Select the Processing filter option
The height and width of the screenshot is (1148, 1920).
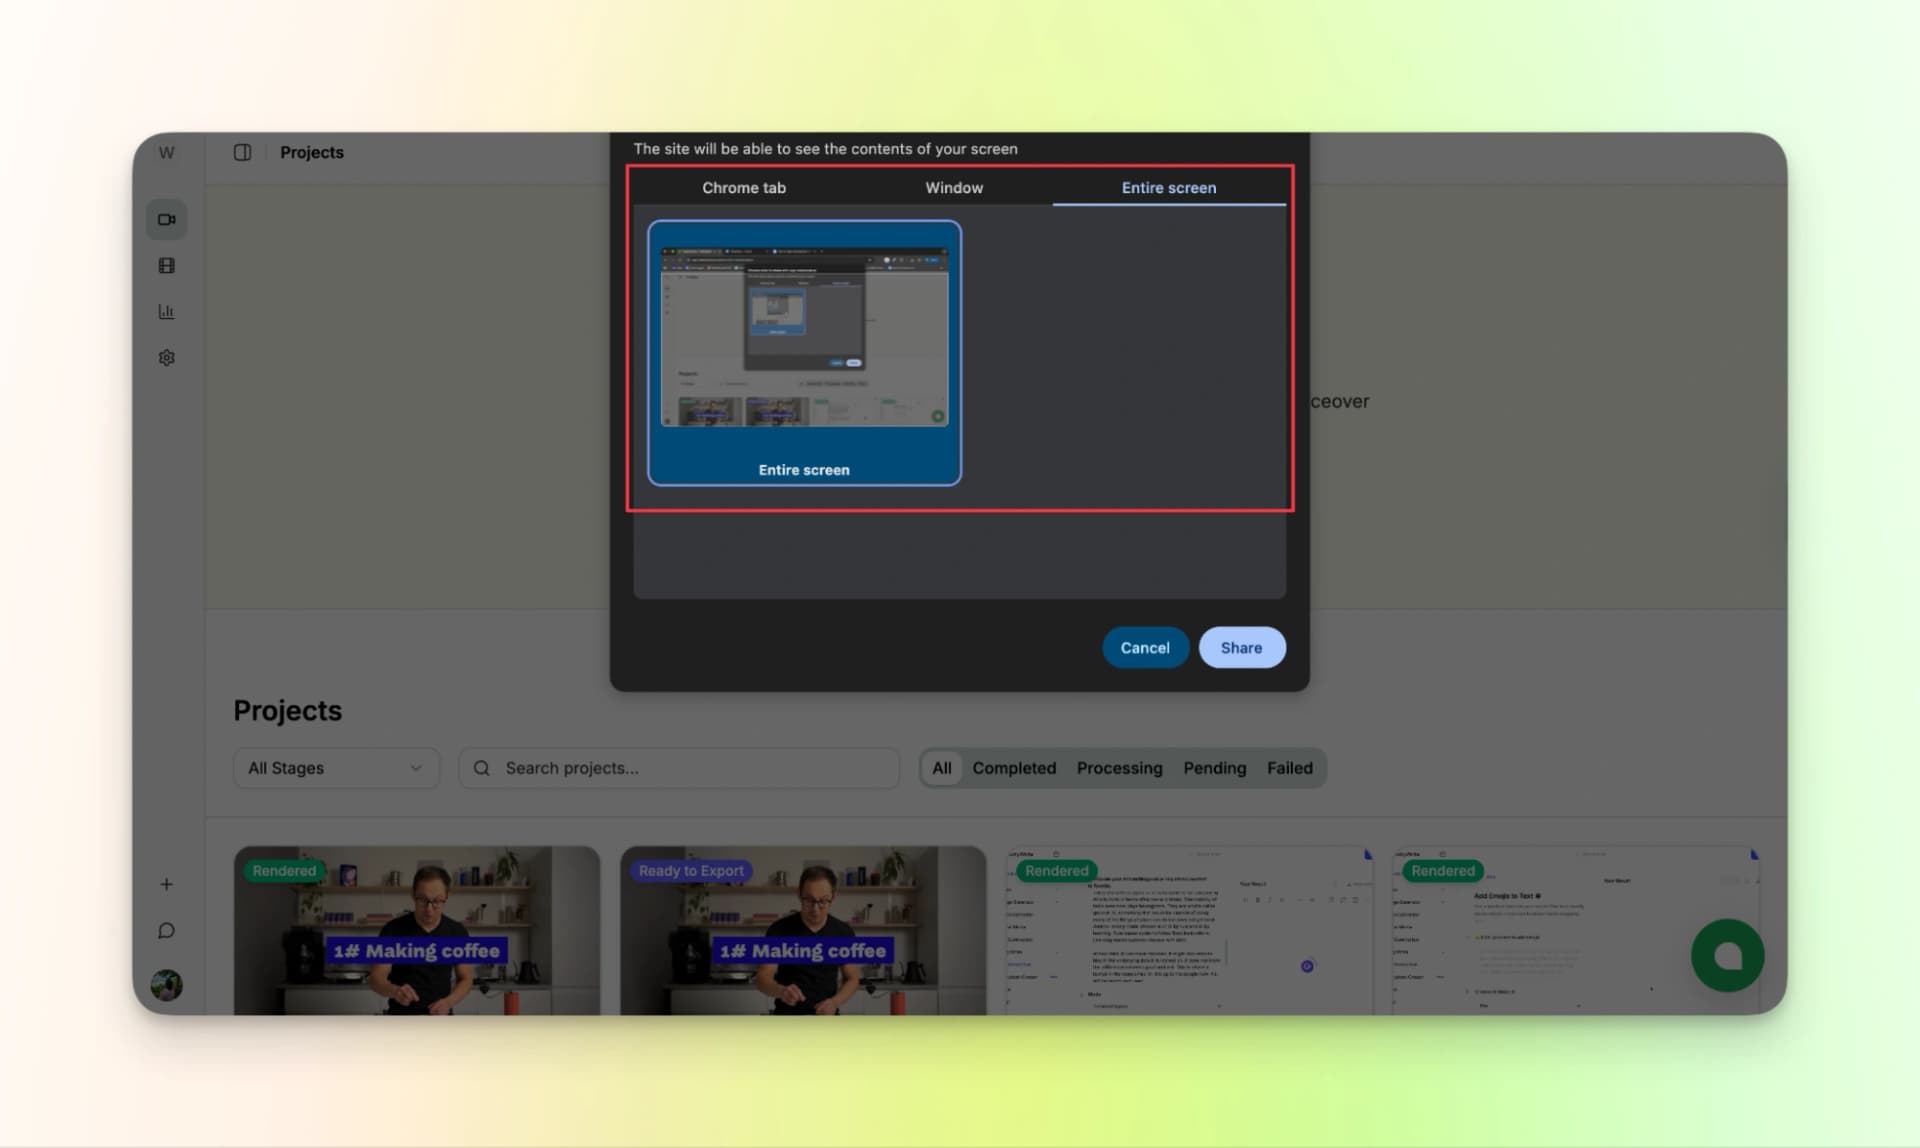pyautogui.click(x=1119, y=768)
